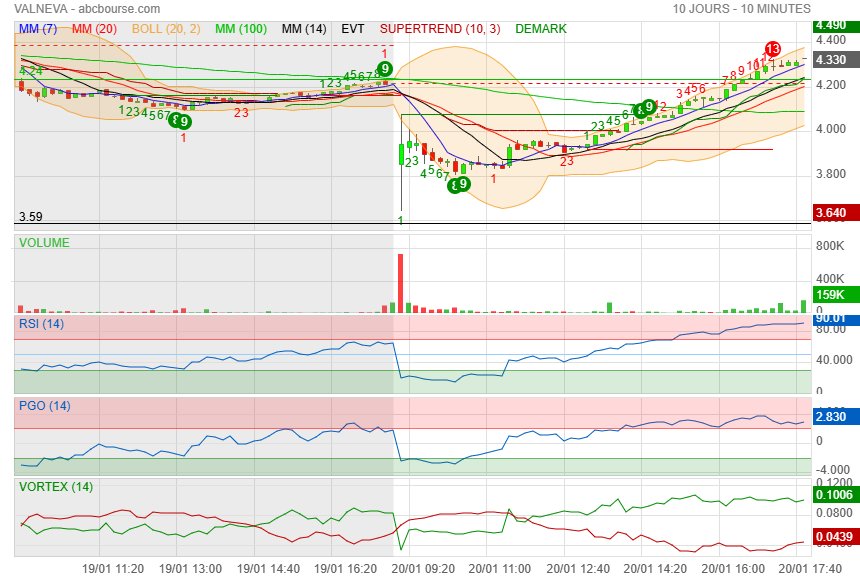The width and height of the screenshot is (860, 579).
Task: Click the tall red volume spike bar
Action: [x=400, y=283]
